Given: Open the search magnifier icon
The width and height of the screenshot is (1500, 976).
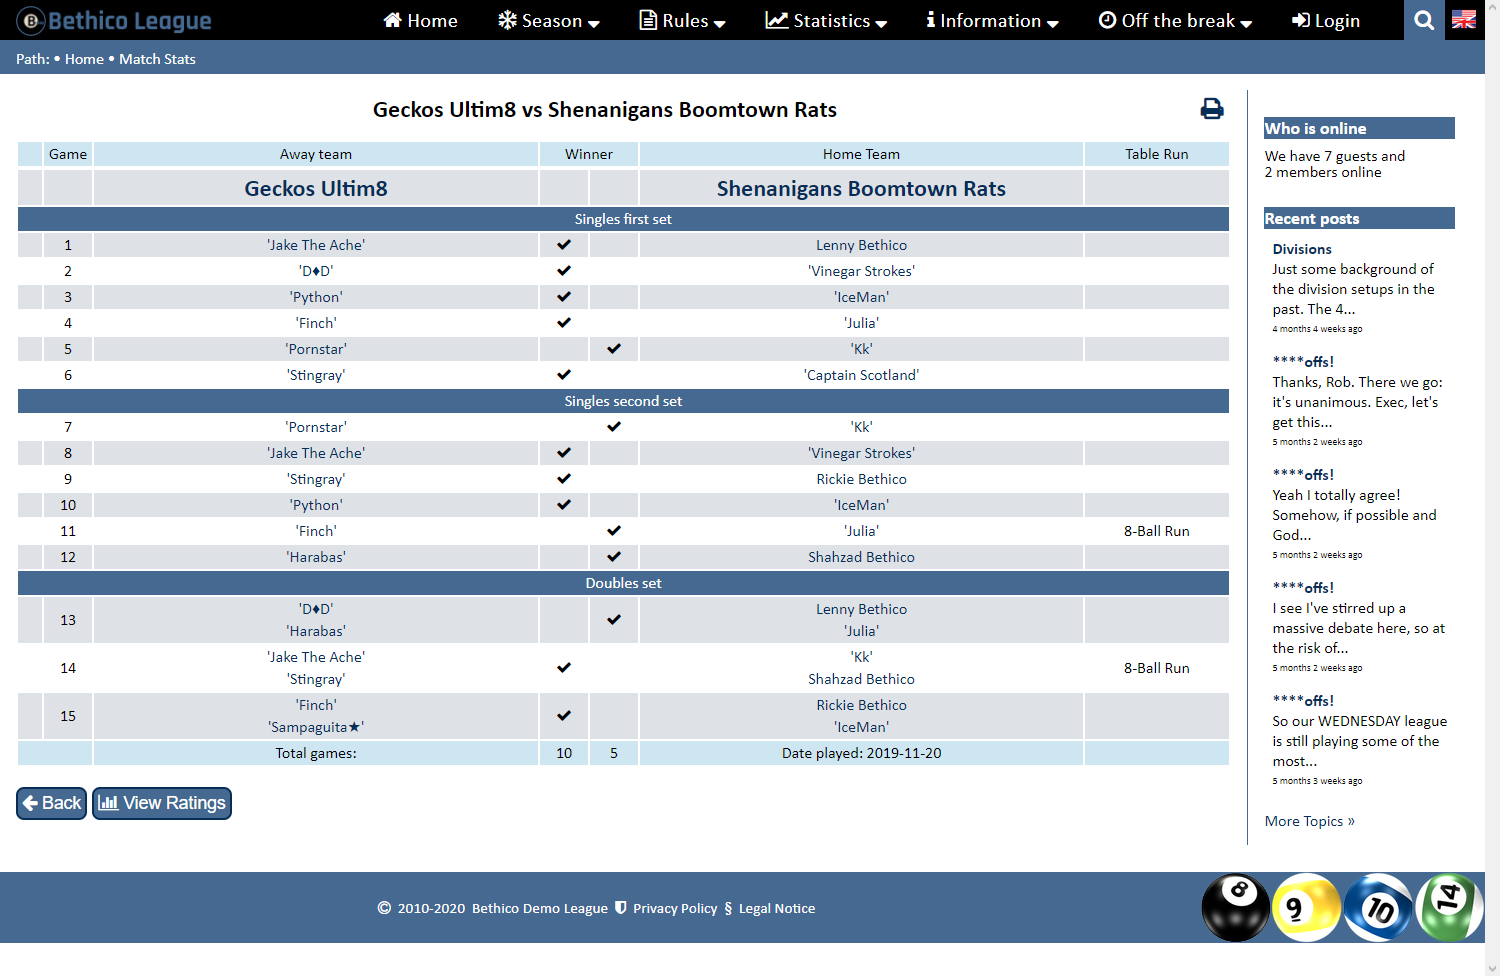Looking at the screenshot, I should [x=1424, y=20].
